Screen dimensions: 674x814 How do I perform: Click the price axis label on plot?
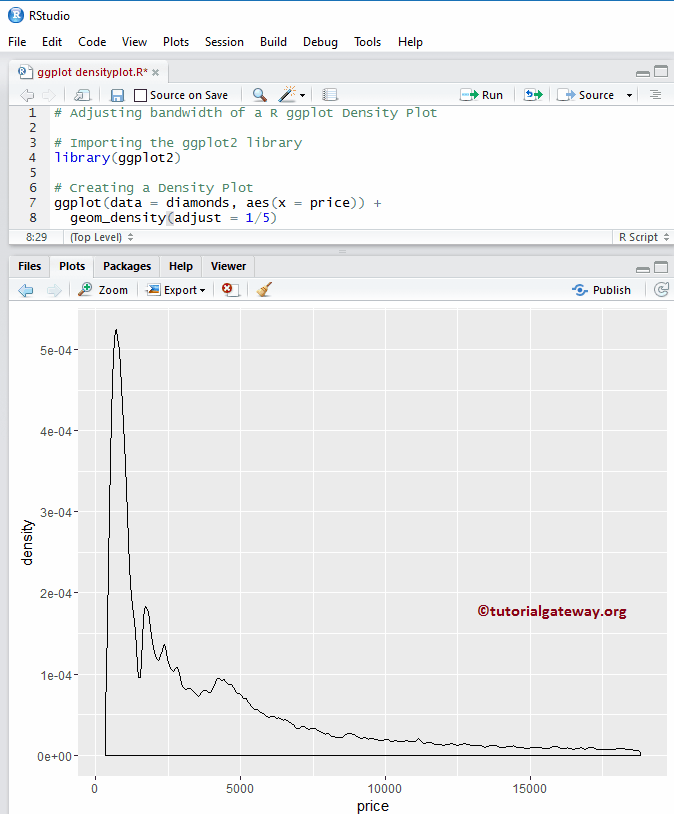tap(372, 806)
